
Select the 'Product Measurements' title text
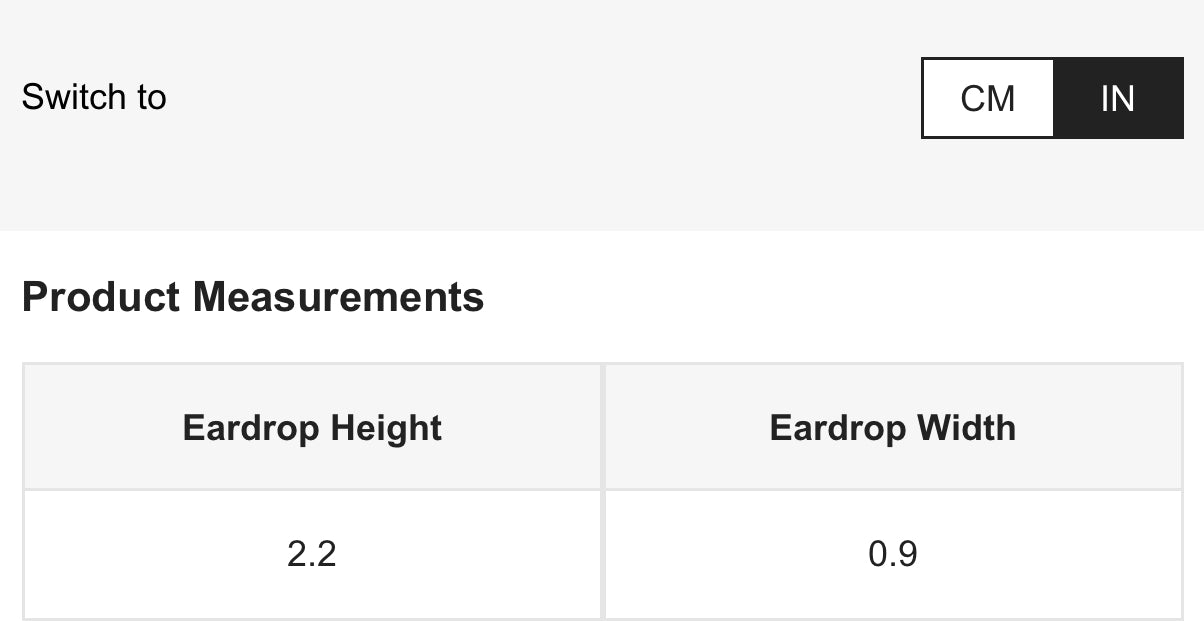click(253, 297)
